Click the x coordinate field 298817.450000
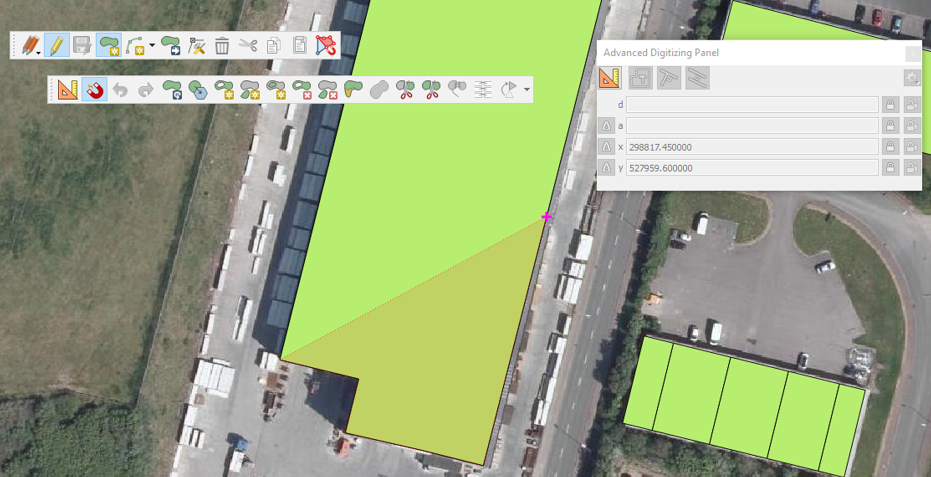931x477 pixels. (x=752, y=147)
